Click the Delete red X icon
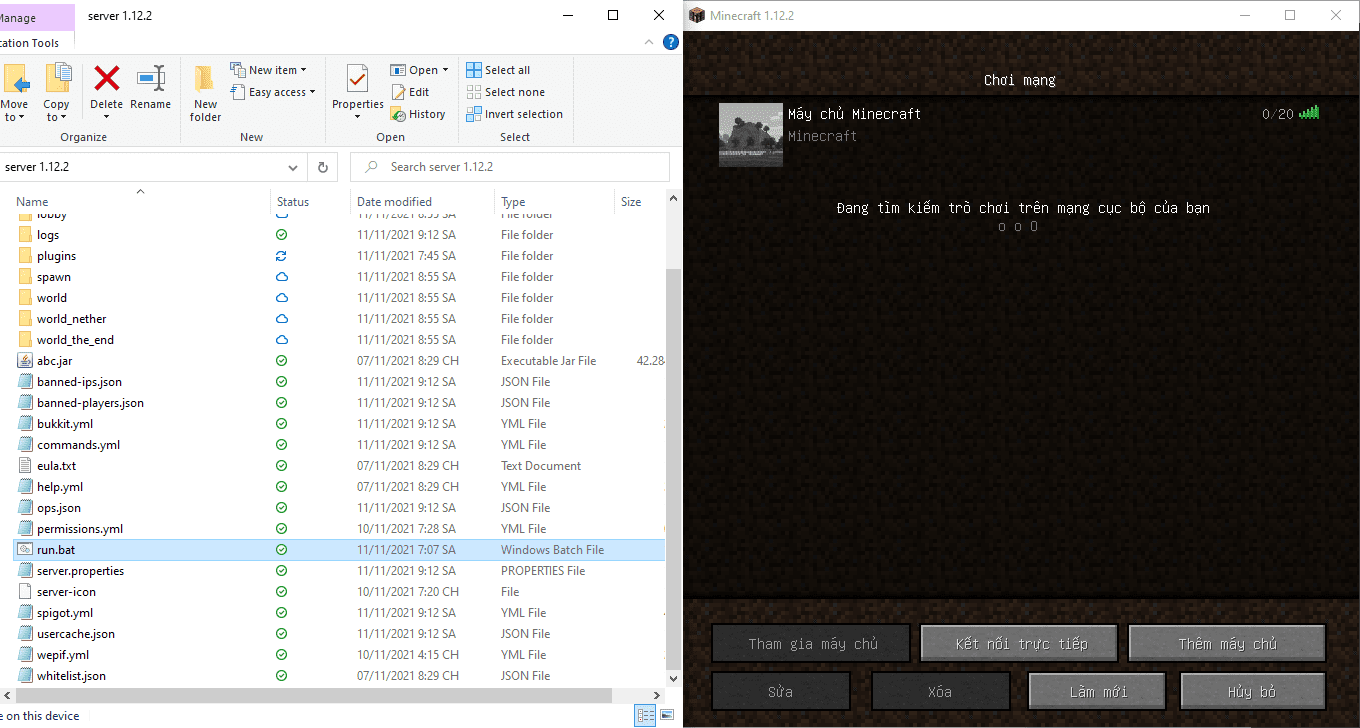1360x728 pixels. (x=106, y=78)
